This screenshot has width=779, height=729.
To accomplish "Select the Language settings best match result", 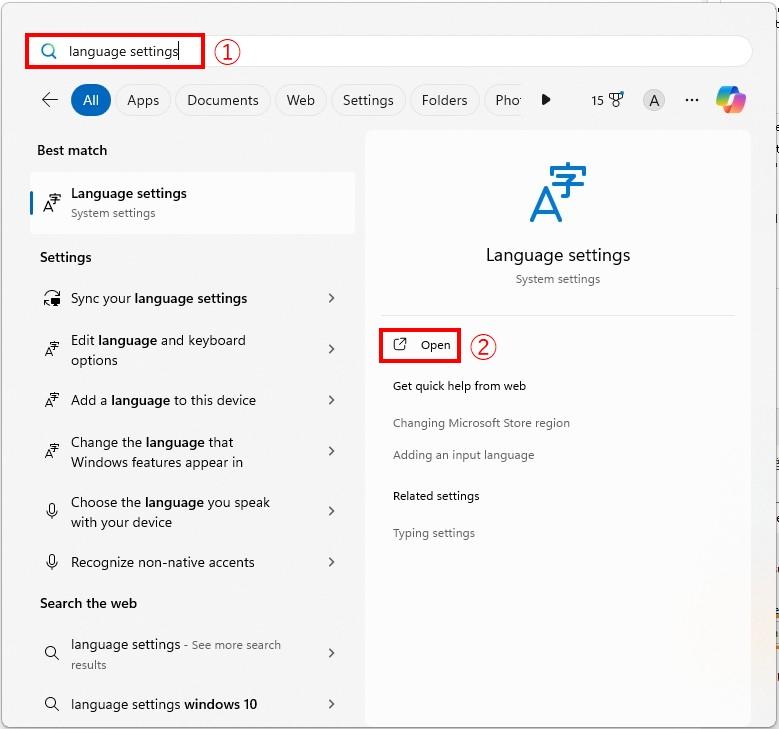I will tap(193, 203).
